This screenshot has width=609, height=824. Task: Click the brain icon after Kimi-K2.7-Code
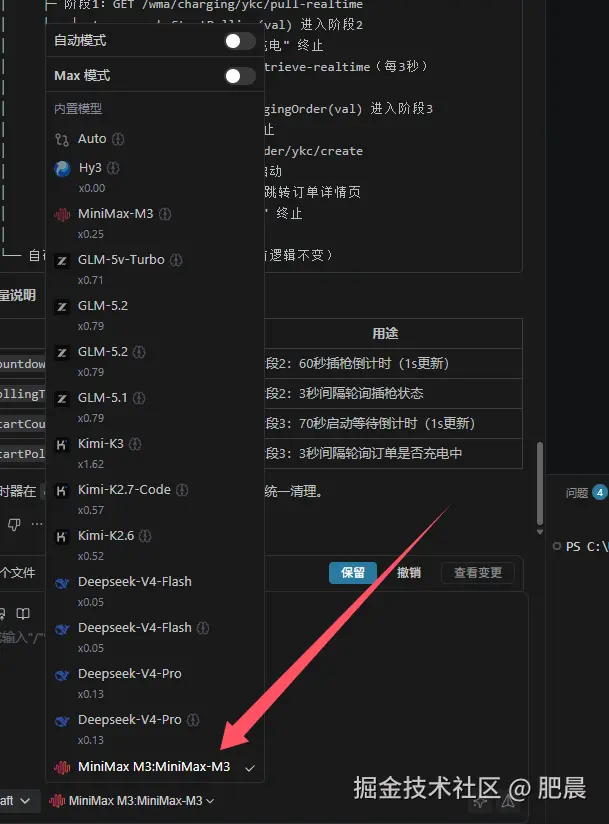click(x=182, y=490)
